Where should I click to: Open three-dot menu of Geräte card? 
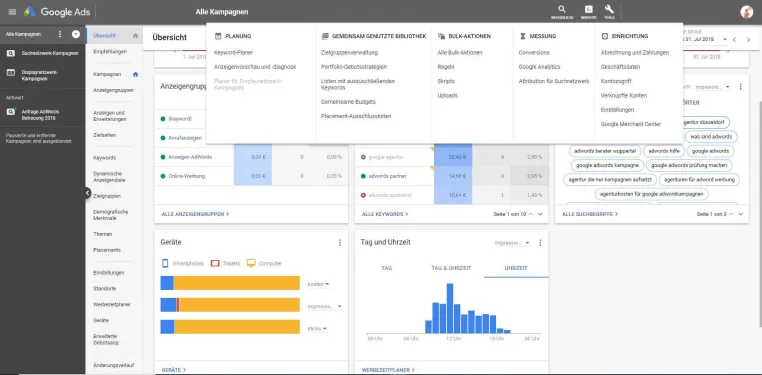[340, 242]
